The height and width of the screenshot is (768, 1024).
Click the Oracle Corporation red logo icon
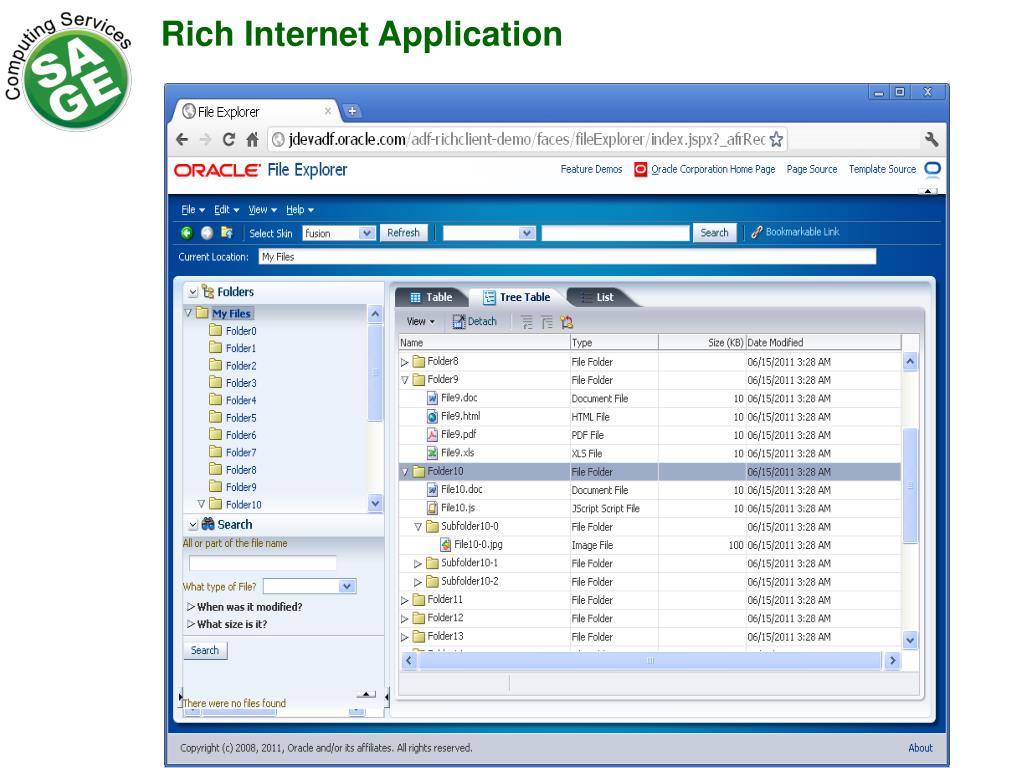point(641,169)
